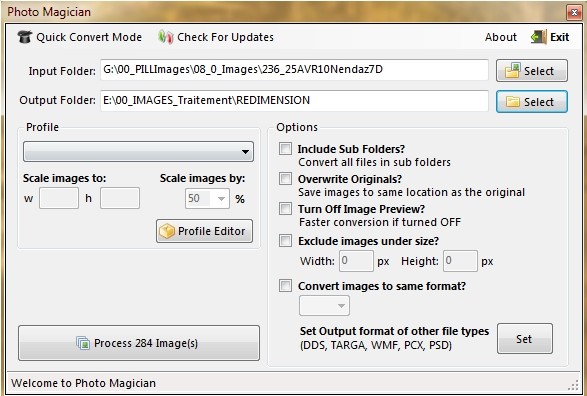Click the Exit door icon
This screenshot has width=587, height=396.
539,37
